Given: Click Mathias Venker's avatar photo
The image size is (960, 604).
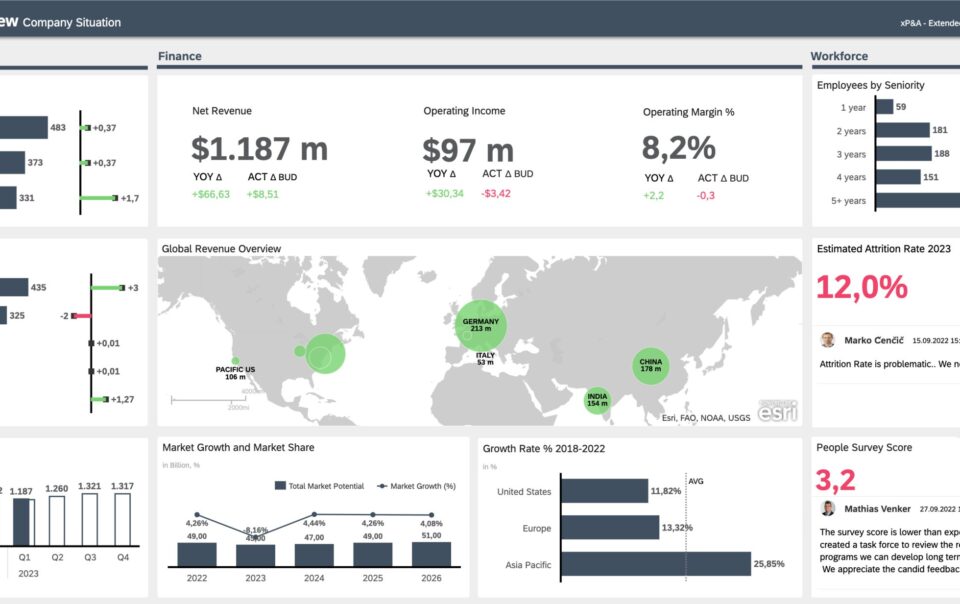Looking at the screenshot, I should coord(828,509).
